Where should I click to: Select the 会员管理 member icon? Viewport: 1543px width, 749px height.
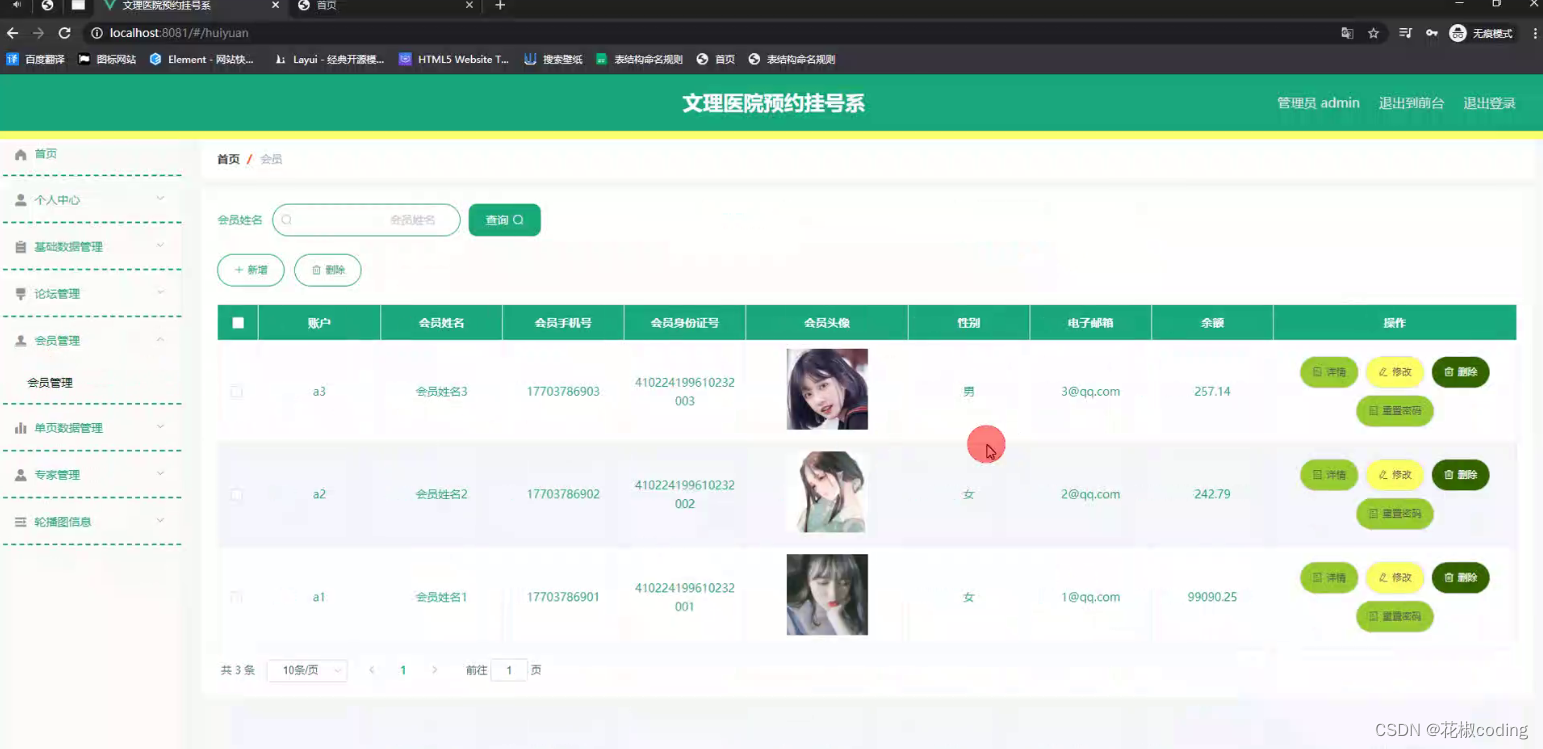coord(21,340)
